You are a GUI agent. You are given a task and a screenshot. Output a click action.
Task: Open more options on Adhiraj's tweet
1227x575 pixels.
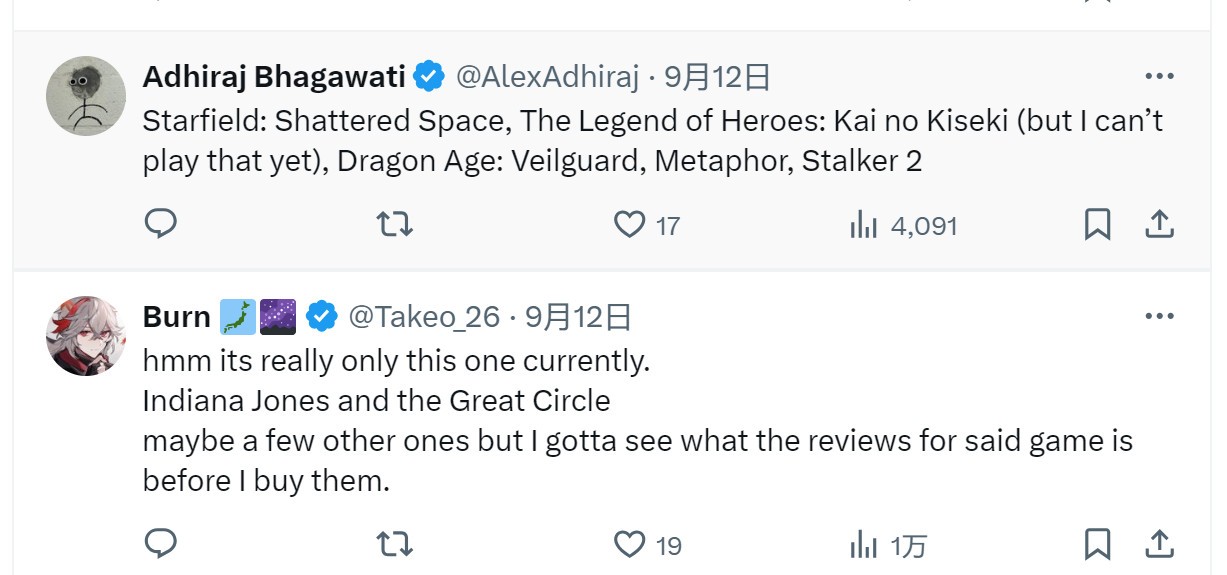[x=1158, y=76]
